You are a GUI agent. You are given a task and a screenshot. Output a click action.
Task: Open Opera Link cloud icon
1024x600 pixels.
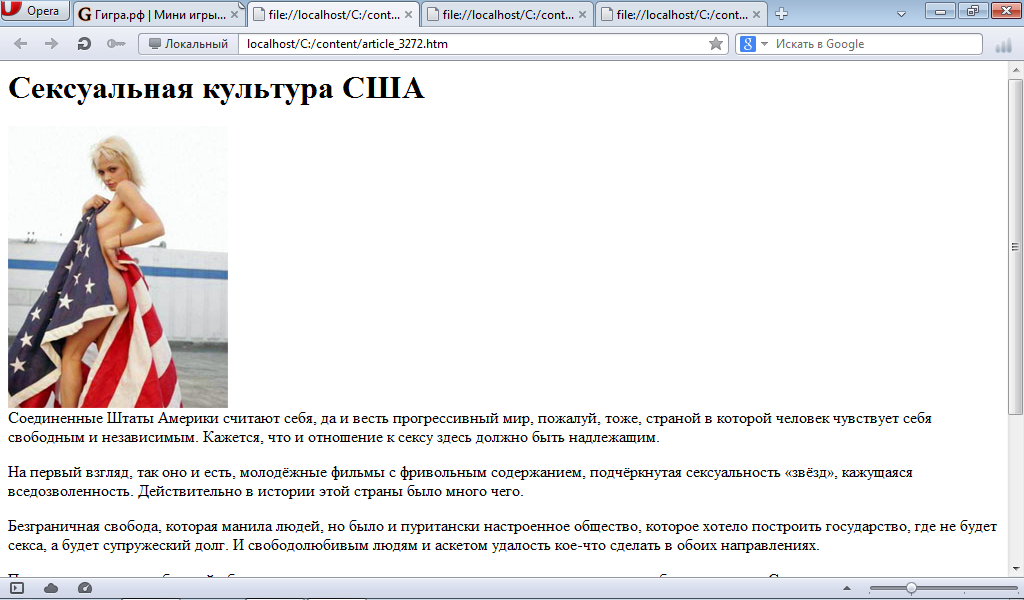click(51, 588)
